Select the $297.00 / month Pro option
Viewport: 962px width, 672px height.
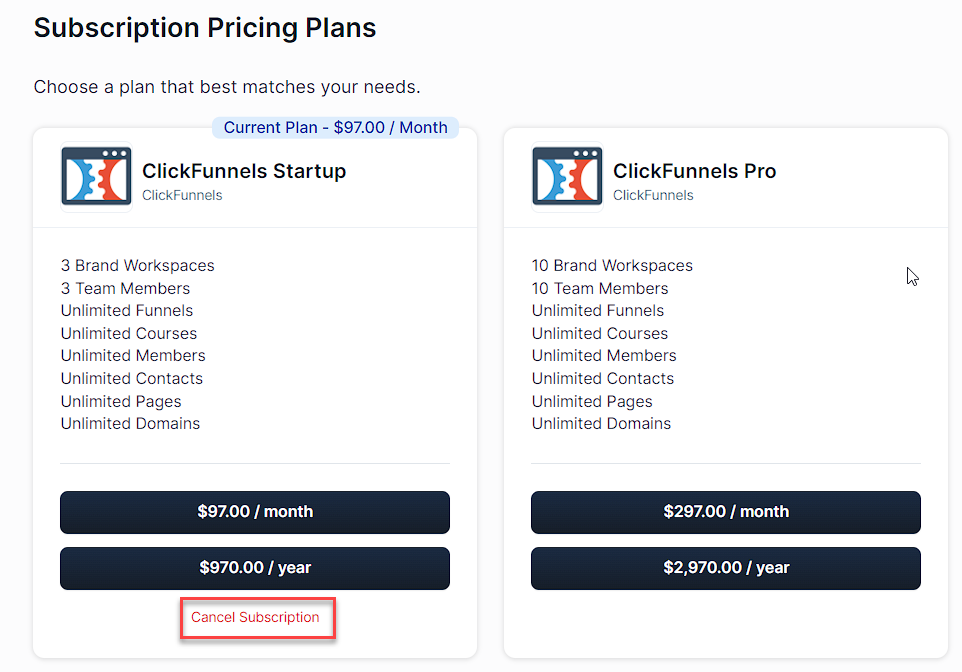click(725, 512)
